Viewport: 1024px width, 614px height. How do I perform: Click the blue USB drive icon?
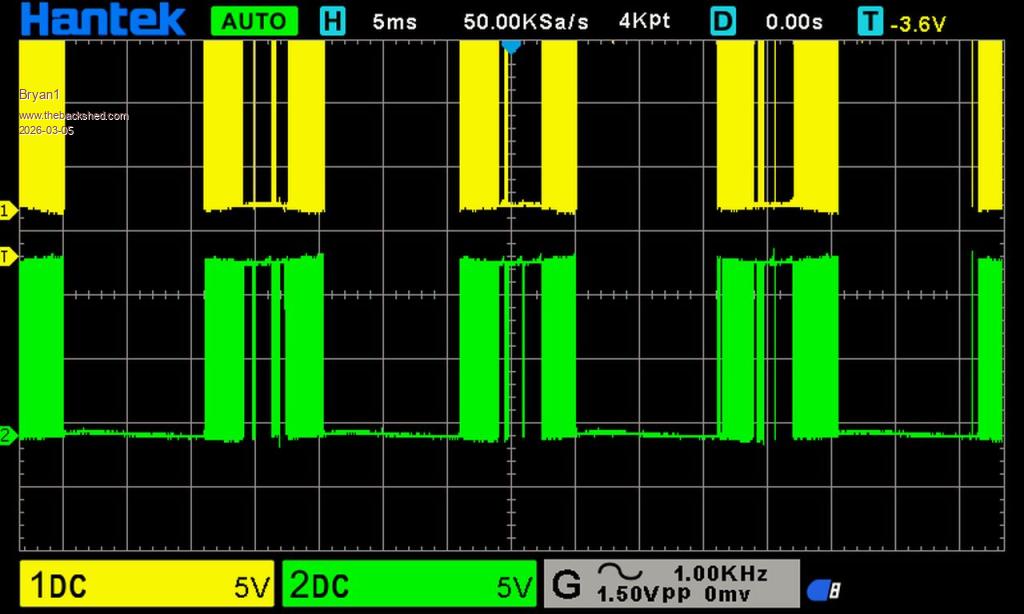[x=825, y=590]
